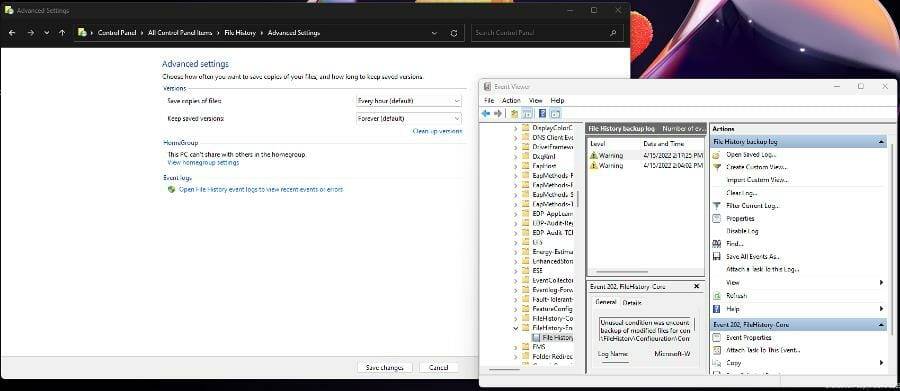Click the Refresh icon in Actions pane
Viewport: 900px width, 391px height.
coord(716,296)
